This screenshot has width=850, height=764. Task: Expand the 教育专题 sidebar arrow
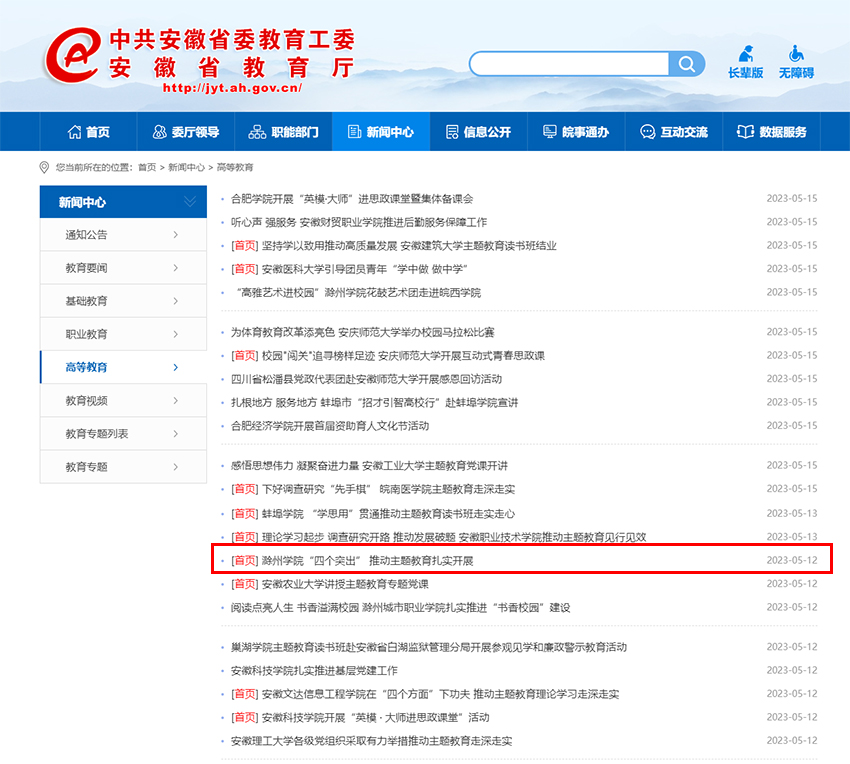(176, 467)
